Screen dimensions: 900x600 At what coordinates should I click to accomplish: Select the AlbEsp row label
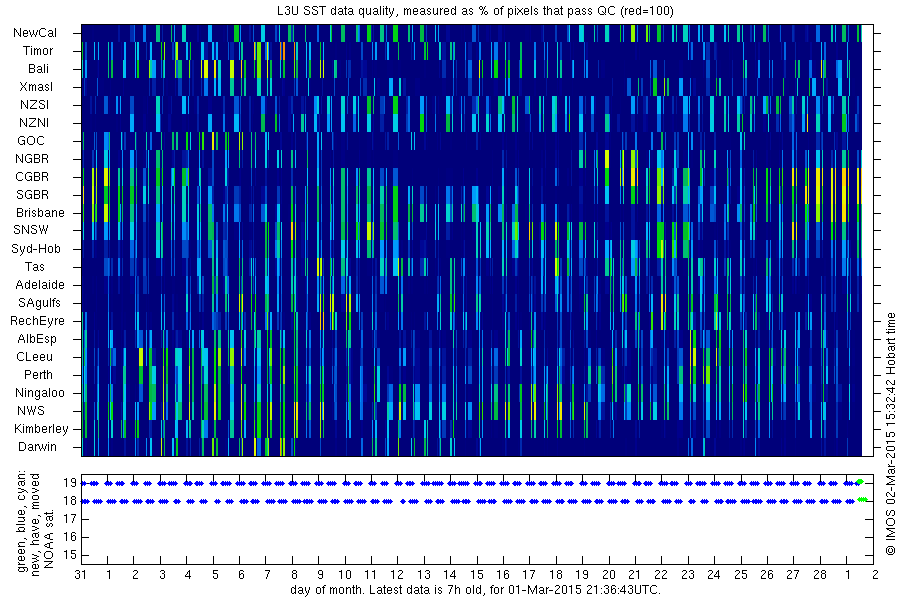point(37,339)
